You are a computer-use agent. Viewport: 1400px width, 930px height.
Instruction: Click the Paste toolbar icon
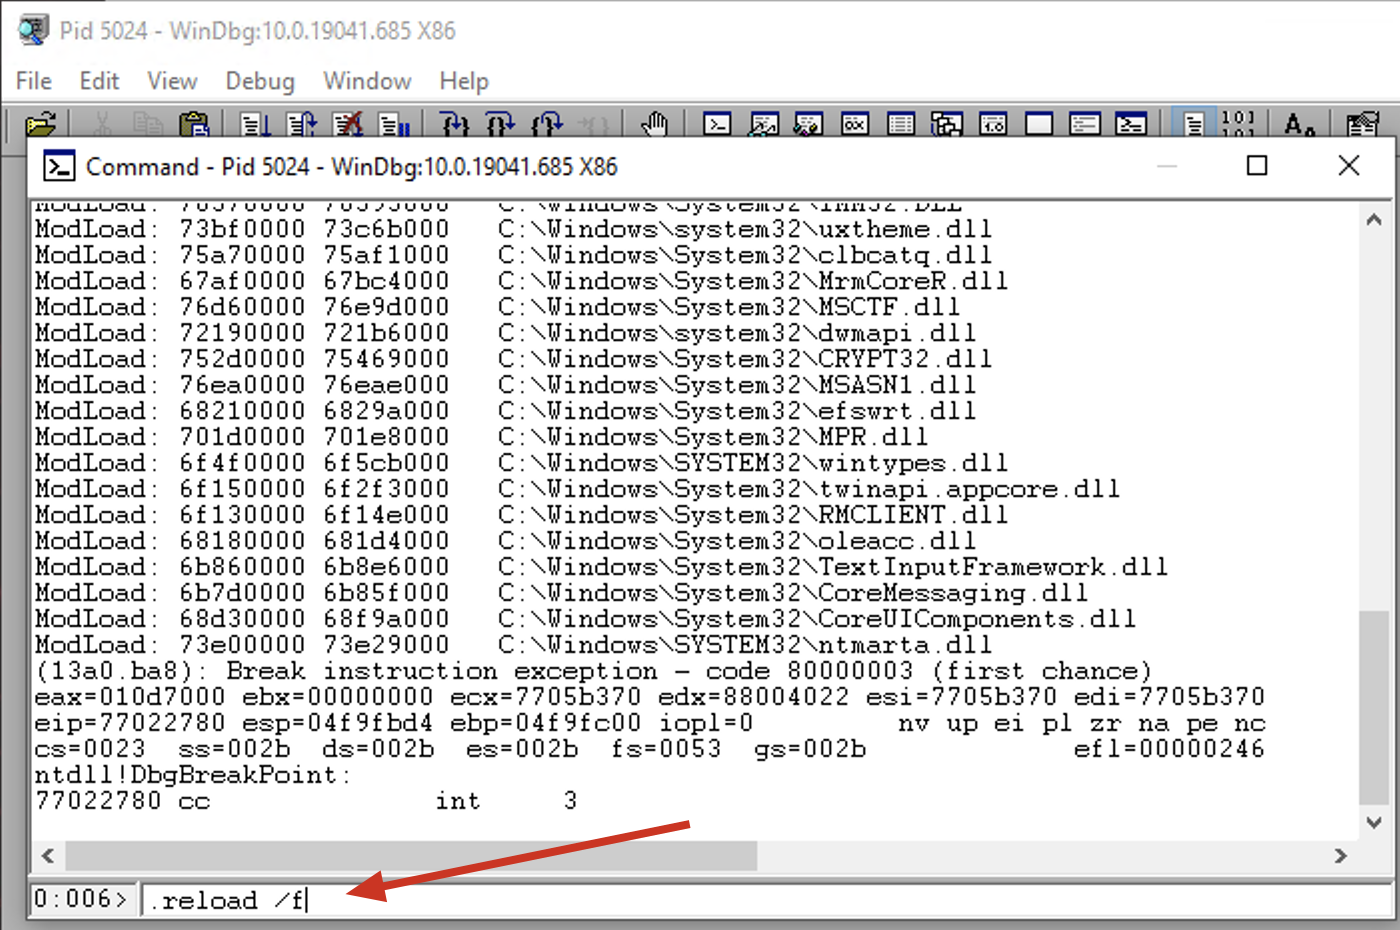194,125
